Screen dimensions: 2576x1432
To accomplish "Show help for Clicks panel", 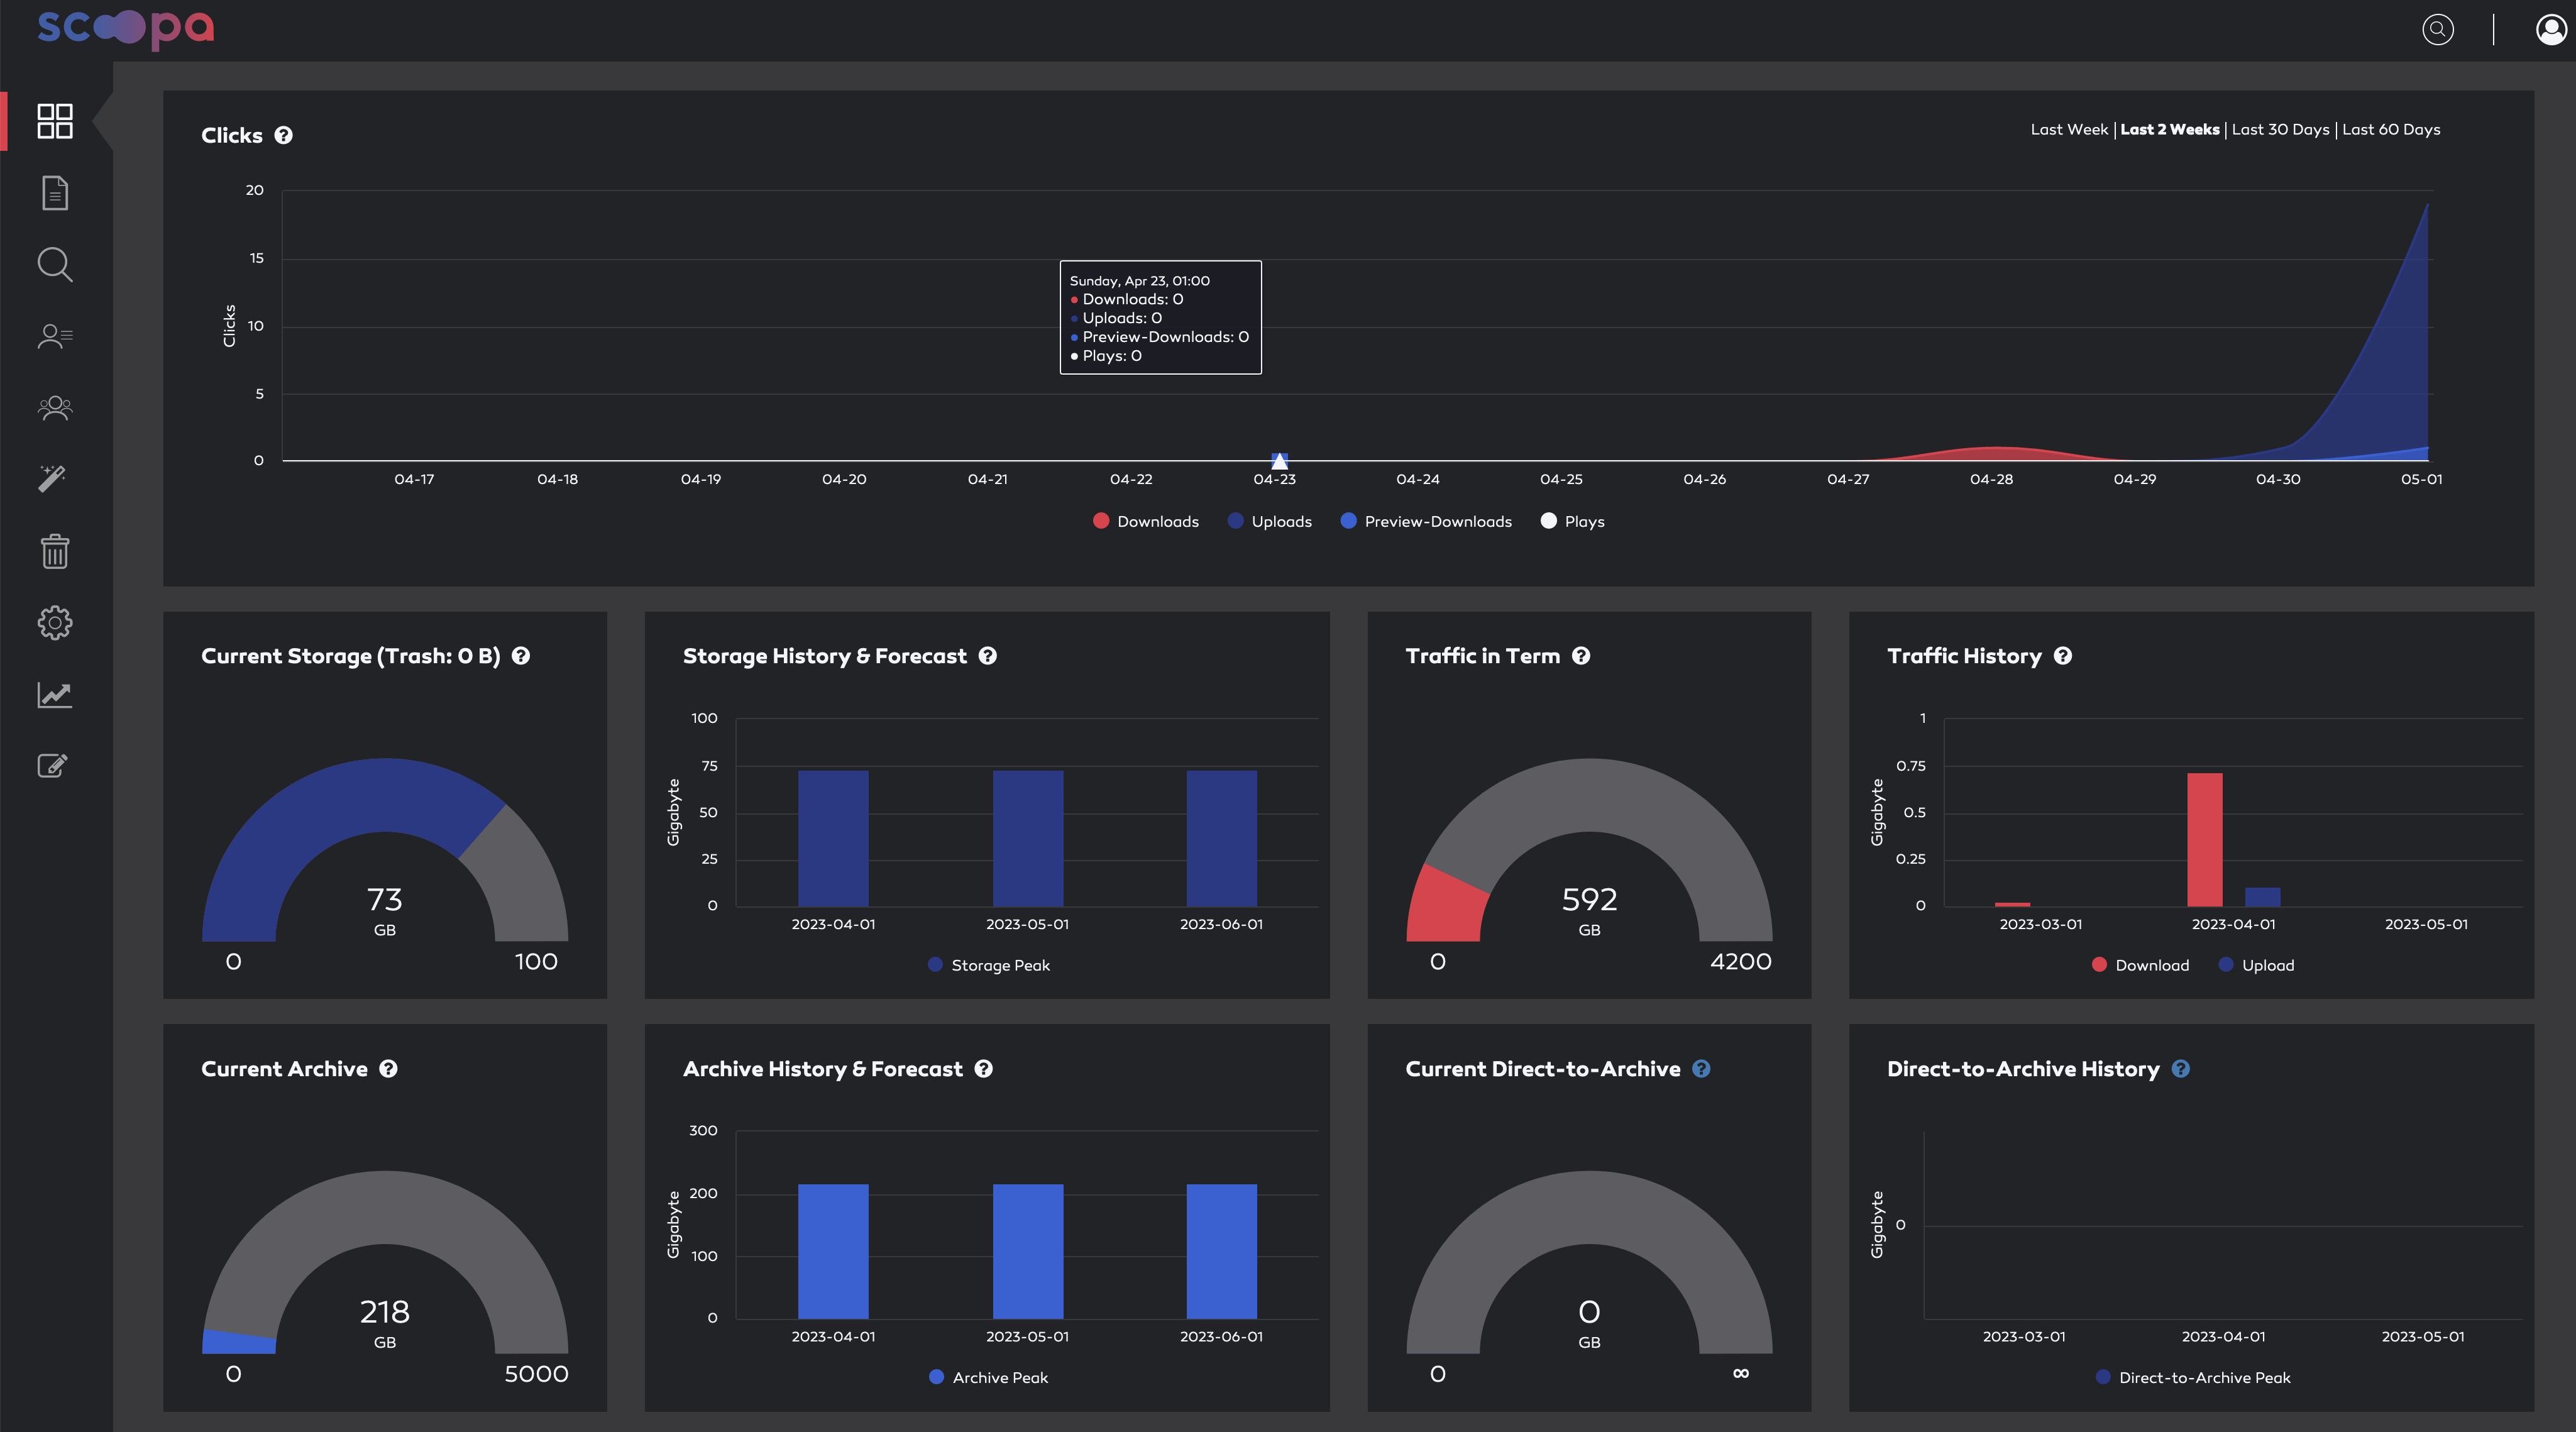I will pos(284,135).
